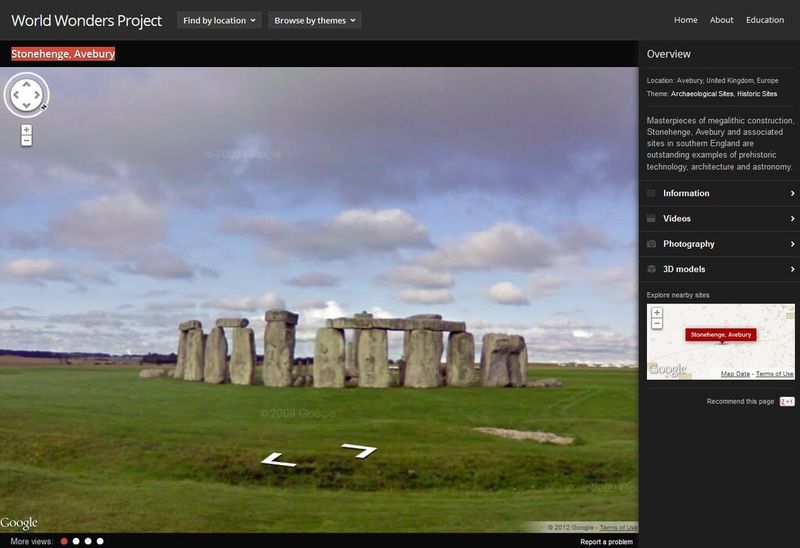800x548 pixels.
Task: Click the Photography label in the Overview panel
Action: pos(689,244)
